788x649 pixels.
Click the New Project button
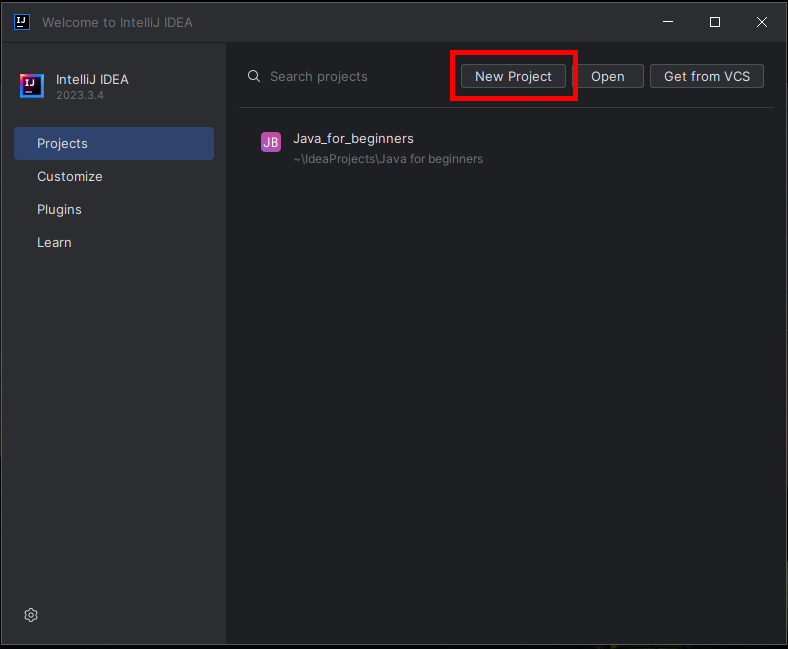coord(513,76)
